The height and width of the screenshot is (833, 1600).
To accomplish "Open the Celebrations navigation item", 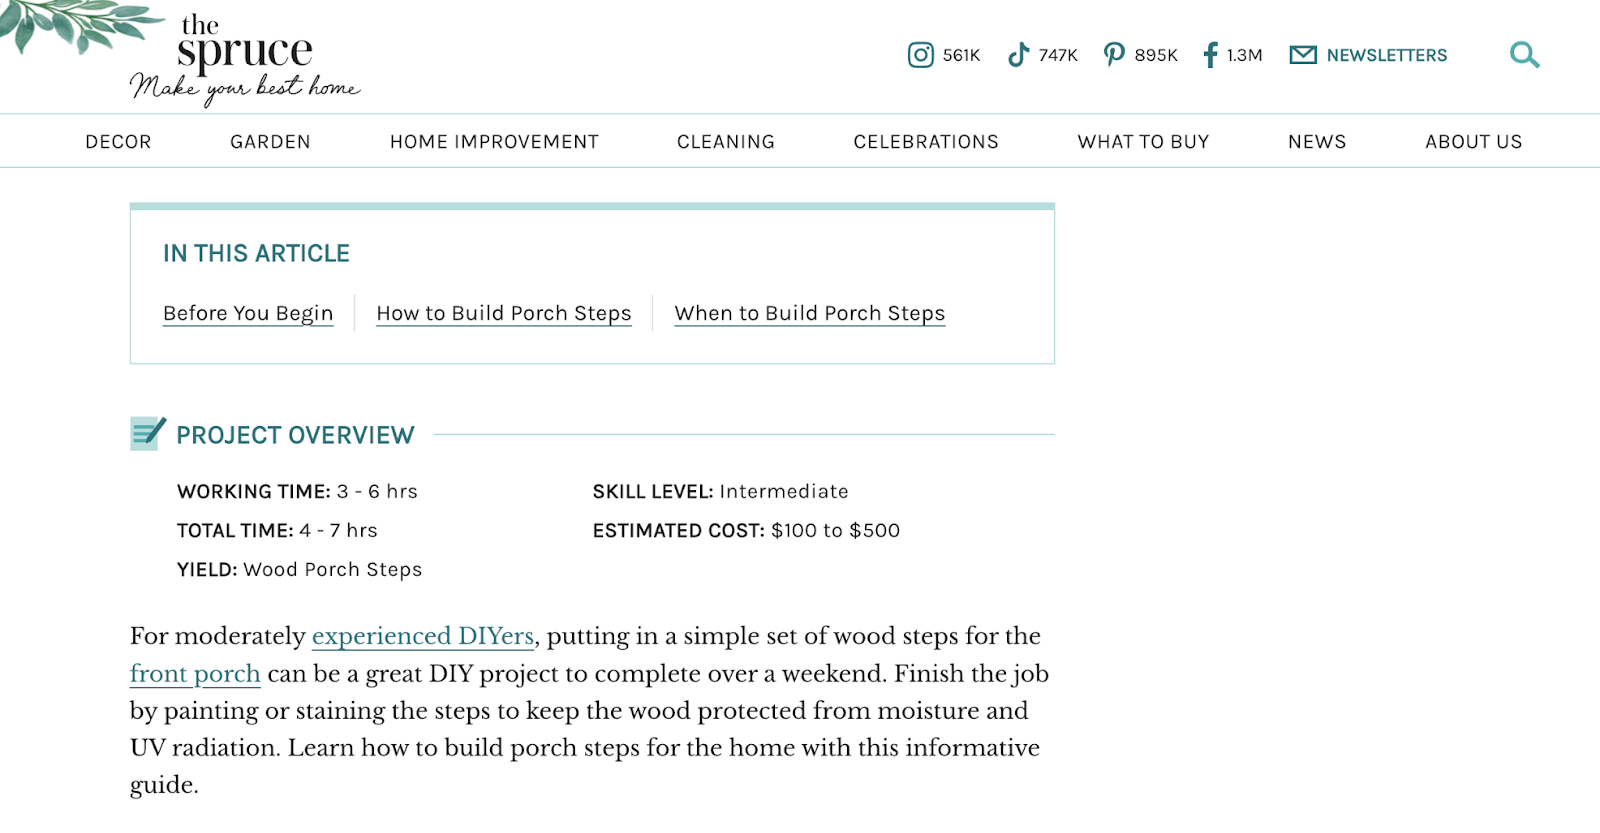I will point(926,142).
